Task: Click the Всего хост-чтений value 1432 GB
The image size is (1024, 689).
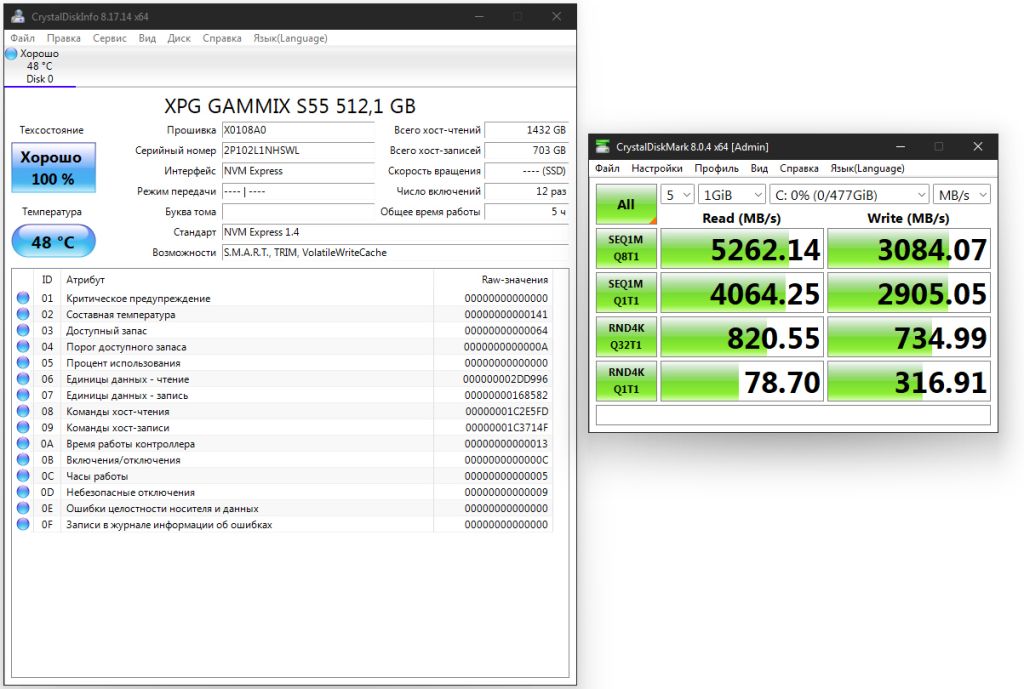Action: tap(526, 130)
